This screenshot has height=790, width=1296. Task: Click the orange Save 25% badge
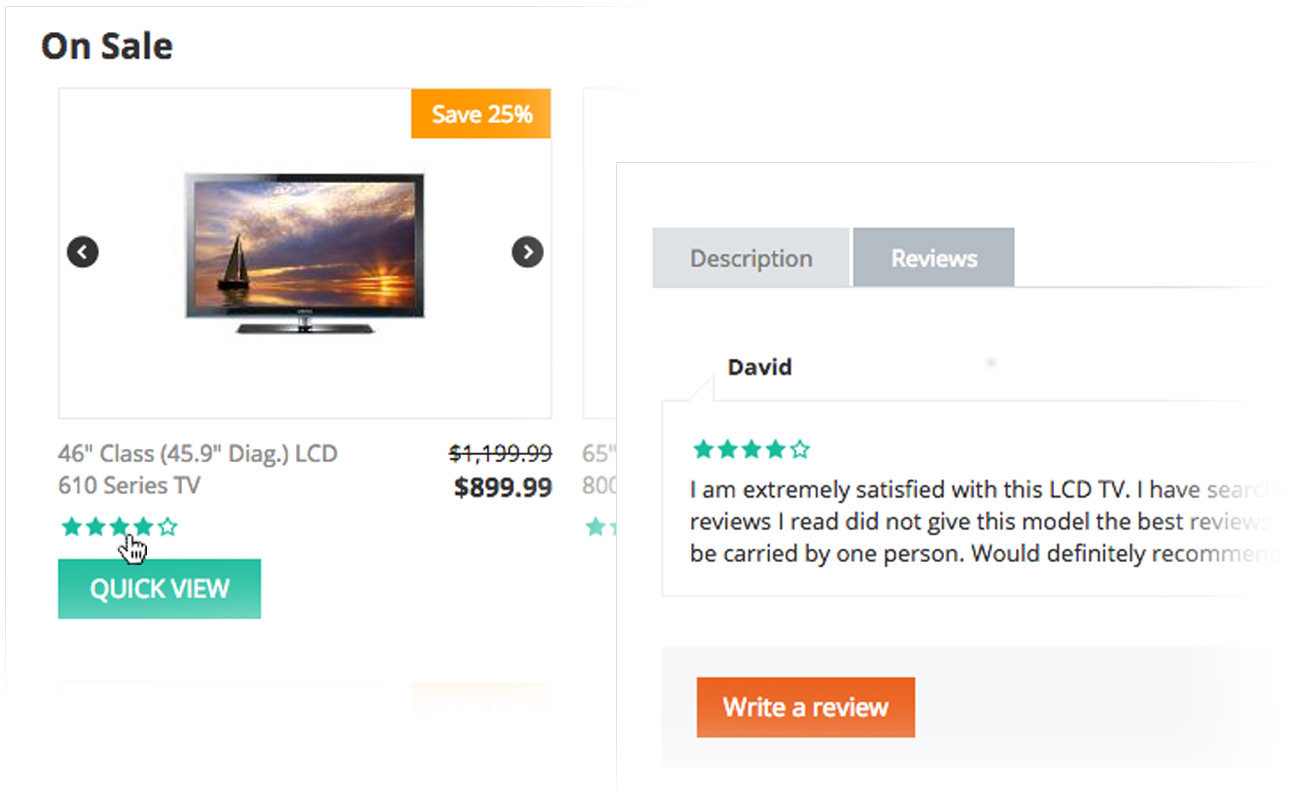point(481,114)
